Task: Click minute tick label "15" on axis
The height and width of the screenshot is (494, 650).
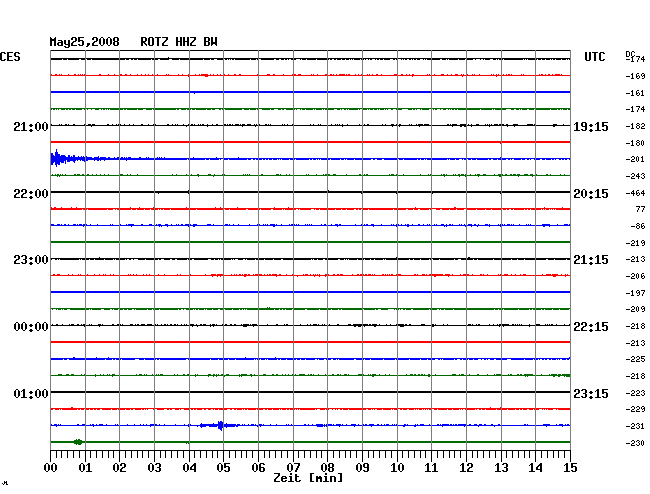Action: point(570,468)
